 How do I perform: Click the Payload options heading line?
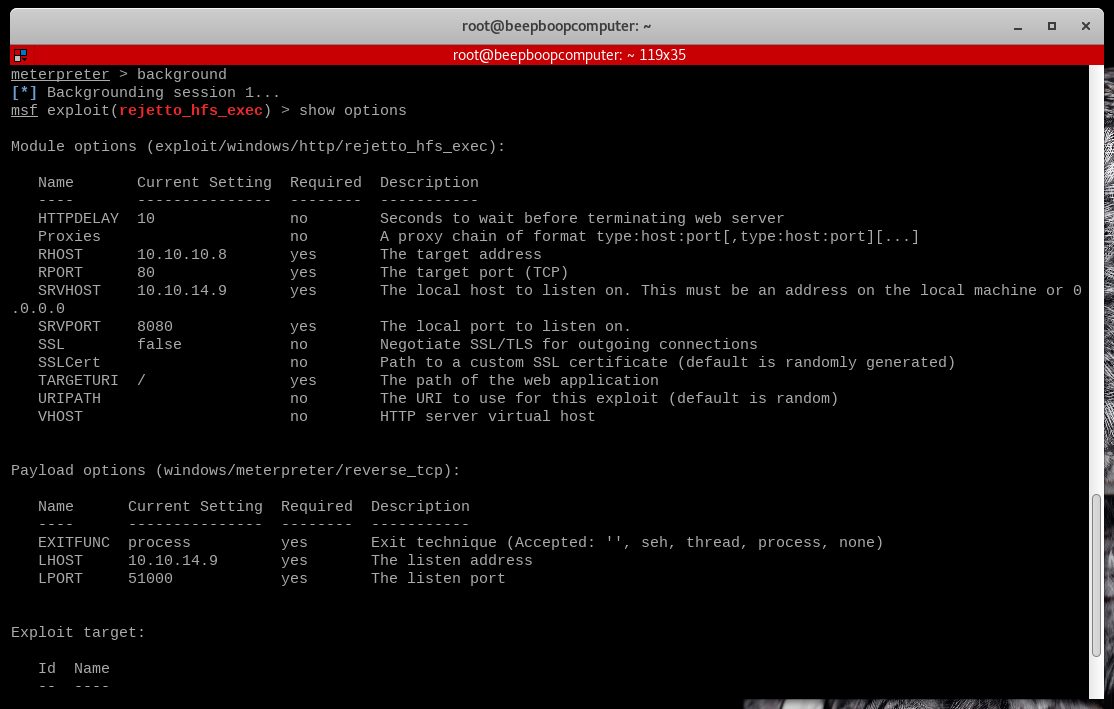pos(236,470)
